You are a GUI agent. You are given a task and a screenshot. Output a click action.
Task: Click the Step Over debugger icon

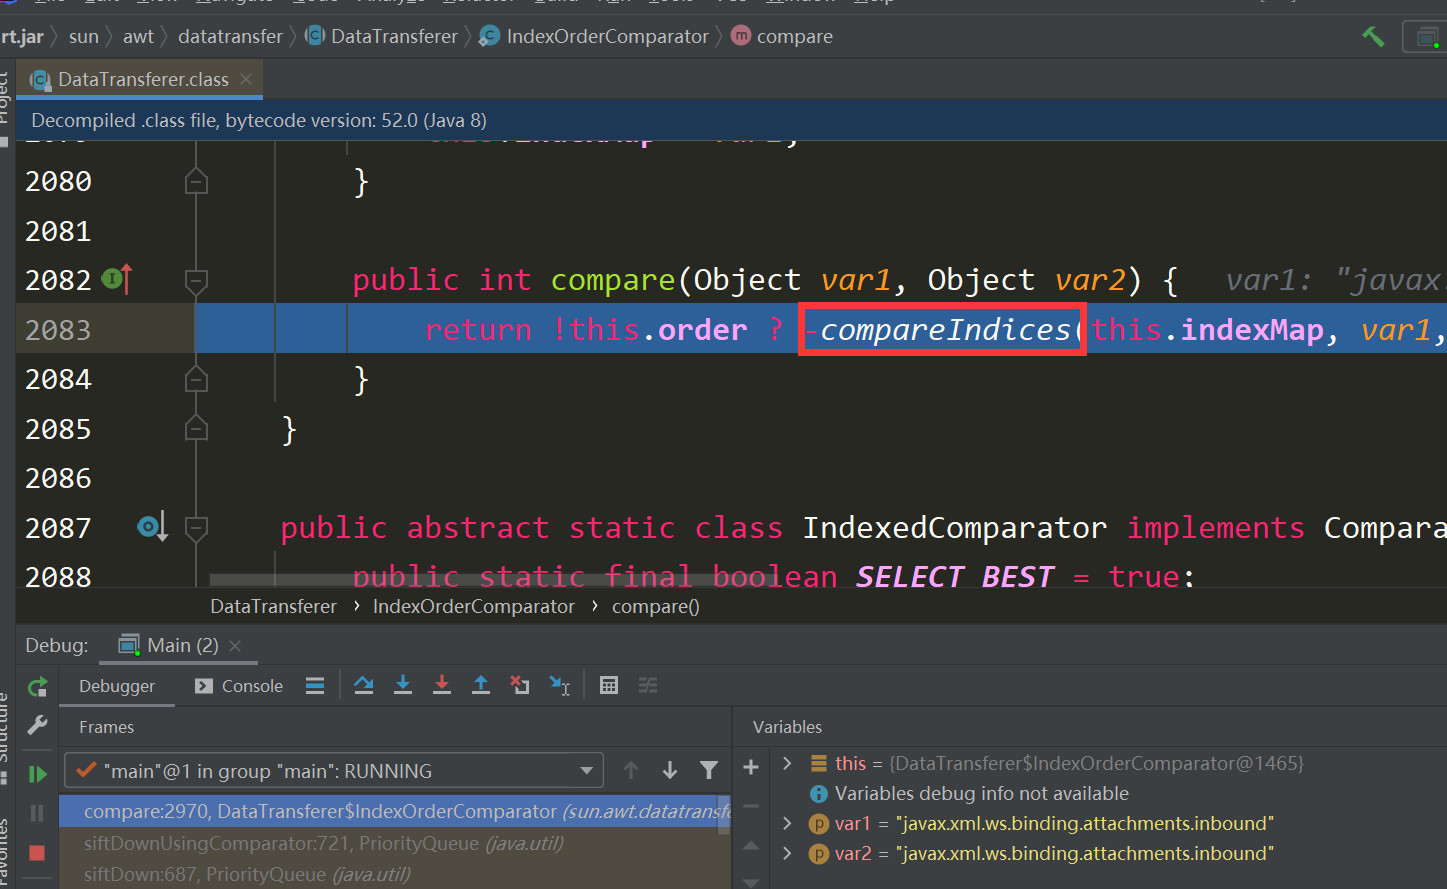pyautogui.click(x=364, y=685)
